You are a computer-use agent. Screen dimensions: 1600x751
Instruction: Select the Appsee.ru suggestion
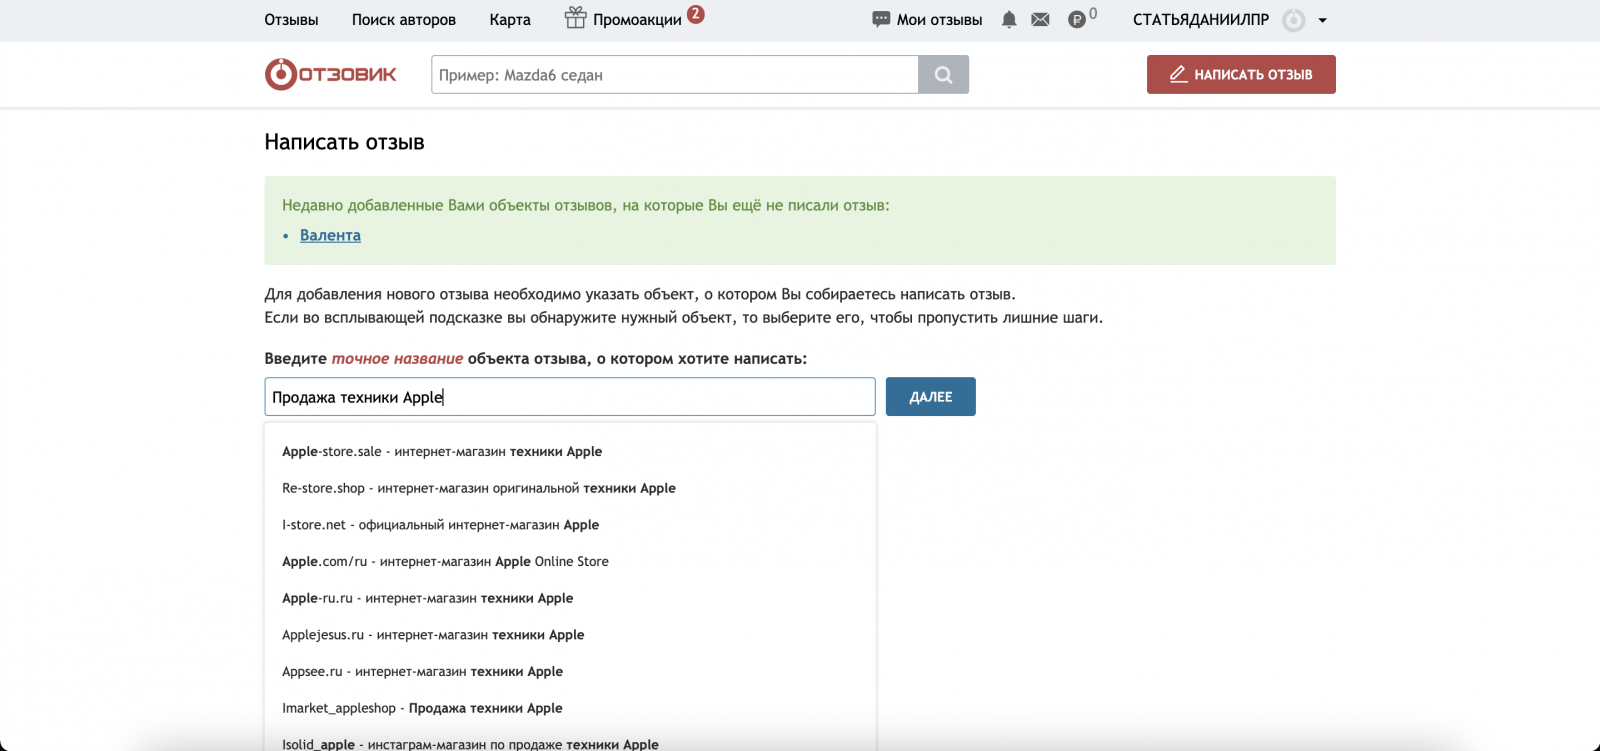[570, 672]
